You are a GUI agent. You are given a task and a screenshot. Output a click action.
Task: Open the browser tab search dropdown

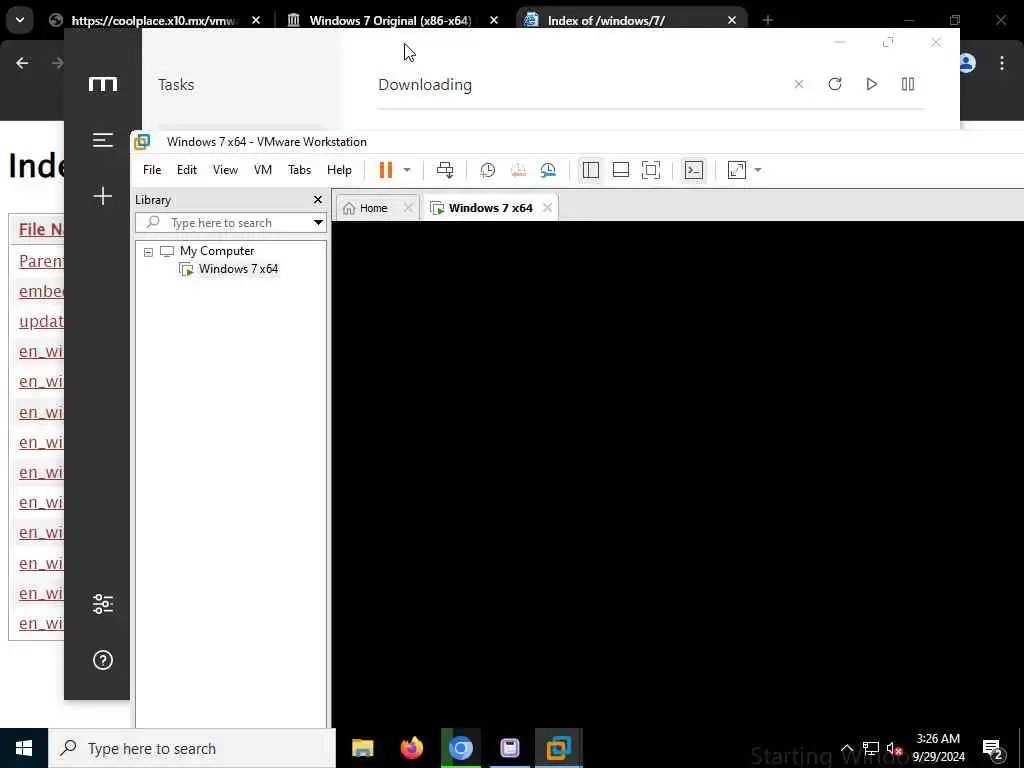coord(20,20)
